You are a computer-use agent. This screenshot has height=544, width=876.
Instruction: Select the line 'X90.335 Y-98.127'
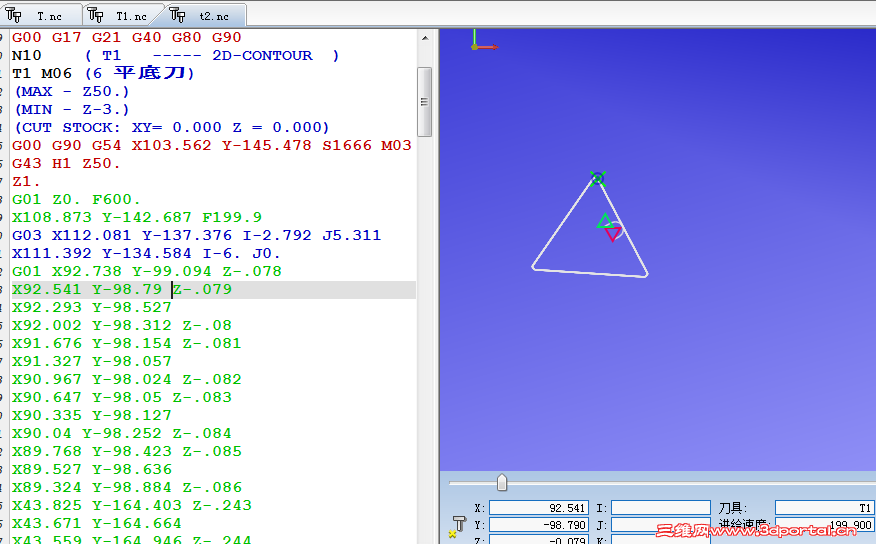point(92,415)
